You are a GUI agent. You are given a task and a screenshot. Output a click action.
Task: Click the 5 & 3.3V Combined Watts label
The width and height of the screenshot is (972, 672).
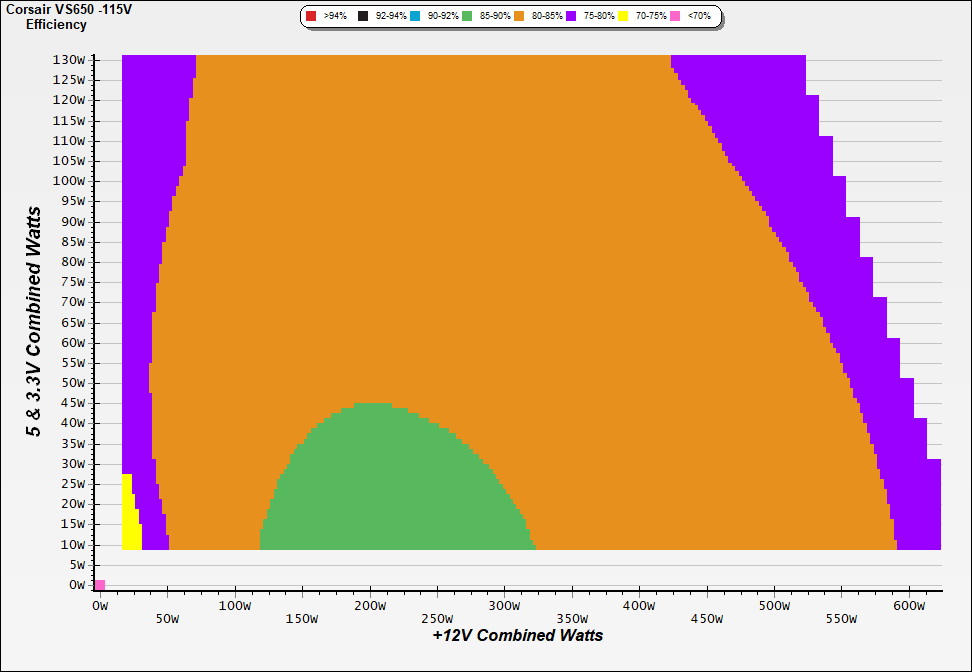tap(34, 322)
